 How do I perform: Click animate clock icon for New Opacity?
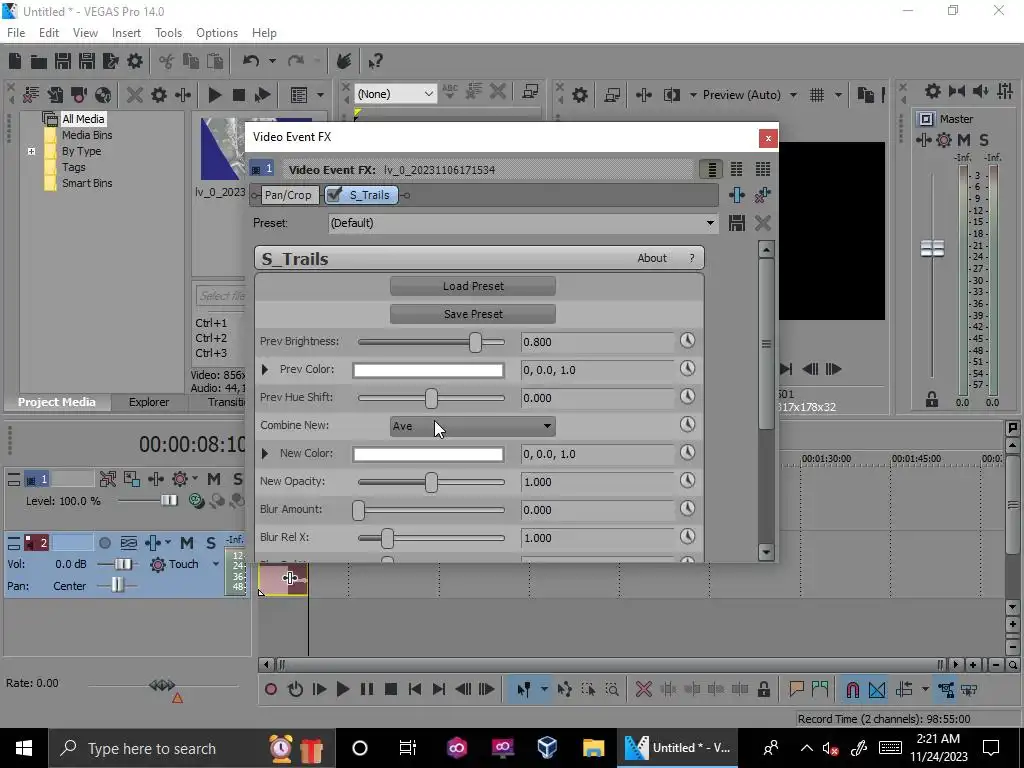pos(687,480)
